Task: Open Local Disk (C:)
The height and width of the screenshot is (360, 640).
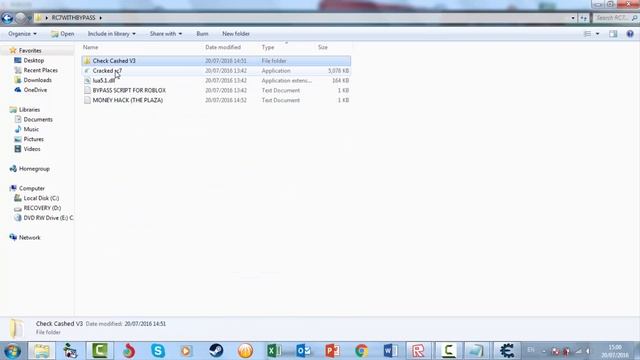Action: point(41,198)
